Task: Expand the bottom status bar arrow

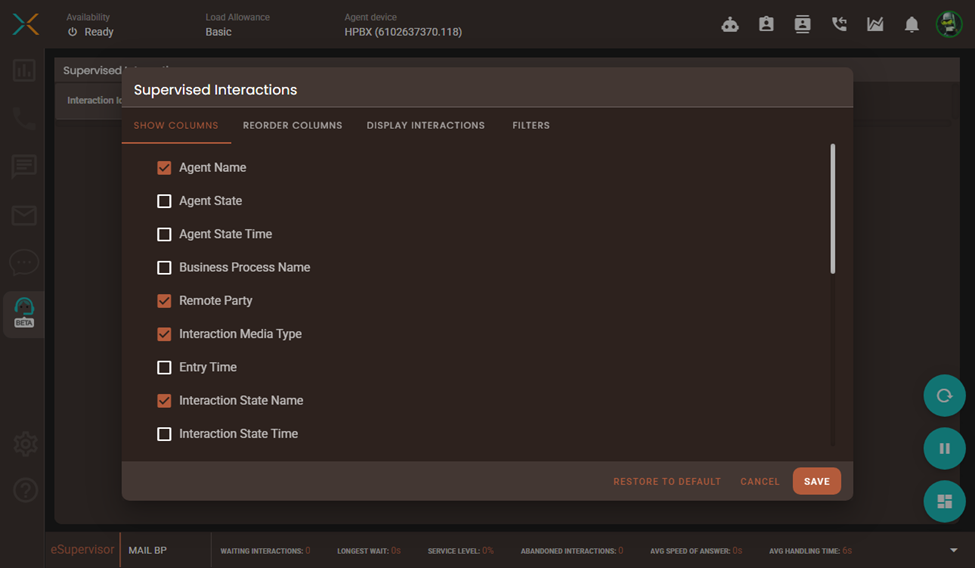Action: point(953,550)
